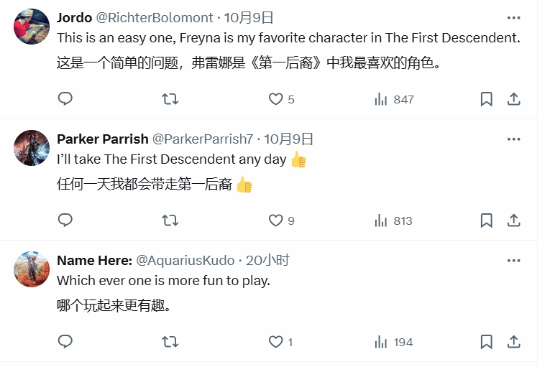
Task: Retweet Jordo's post about Freyna
Action: (170, 99)
